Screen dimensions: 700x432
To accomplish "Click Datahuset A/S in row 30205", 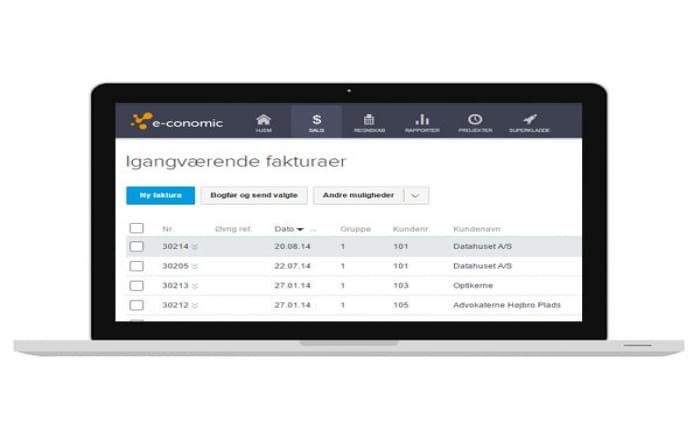I will [x=483, y=266].
